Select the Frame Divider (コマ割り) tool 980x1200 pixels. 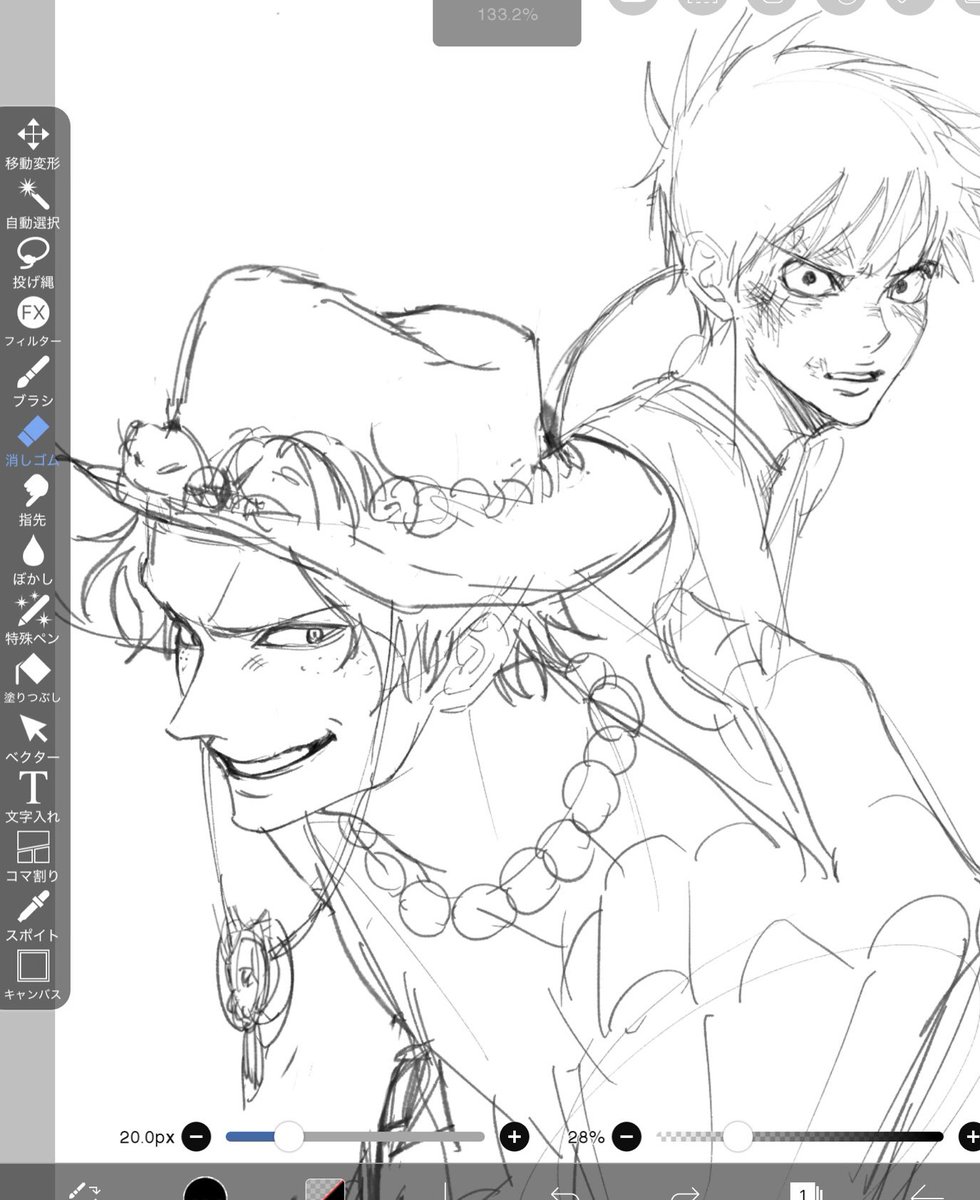33,858
